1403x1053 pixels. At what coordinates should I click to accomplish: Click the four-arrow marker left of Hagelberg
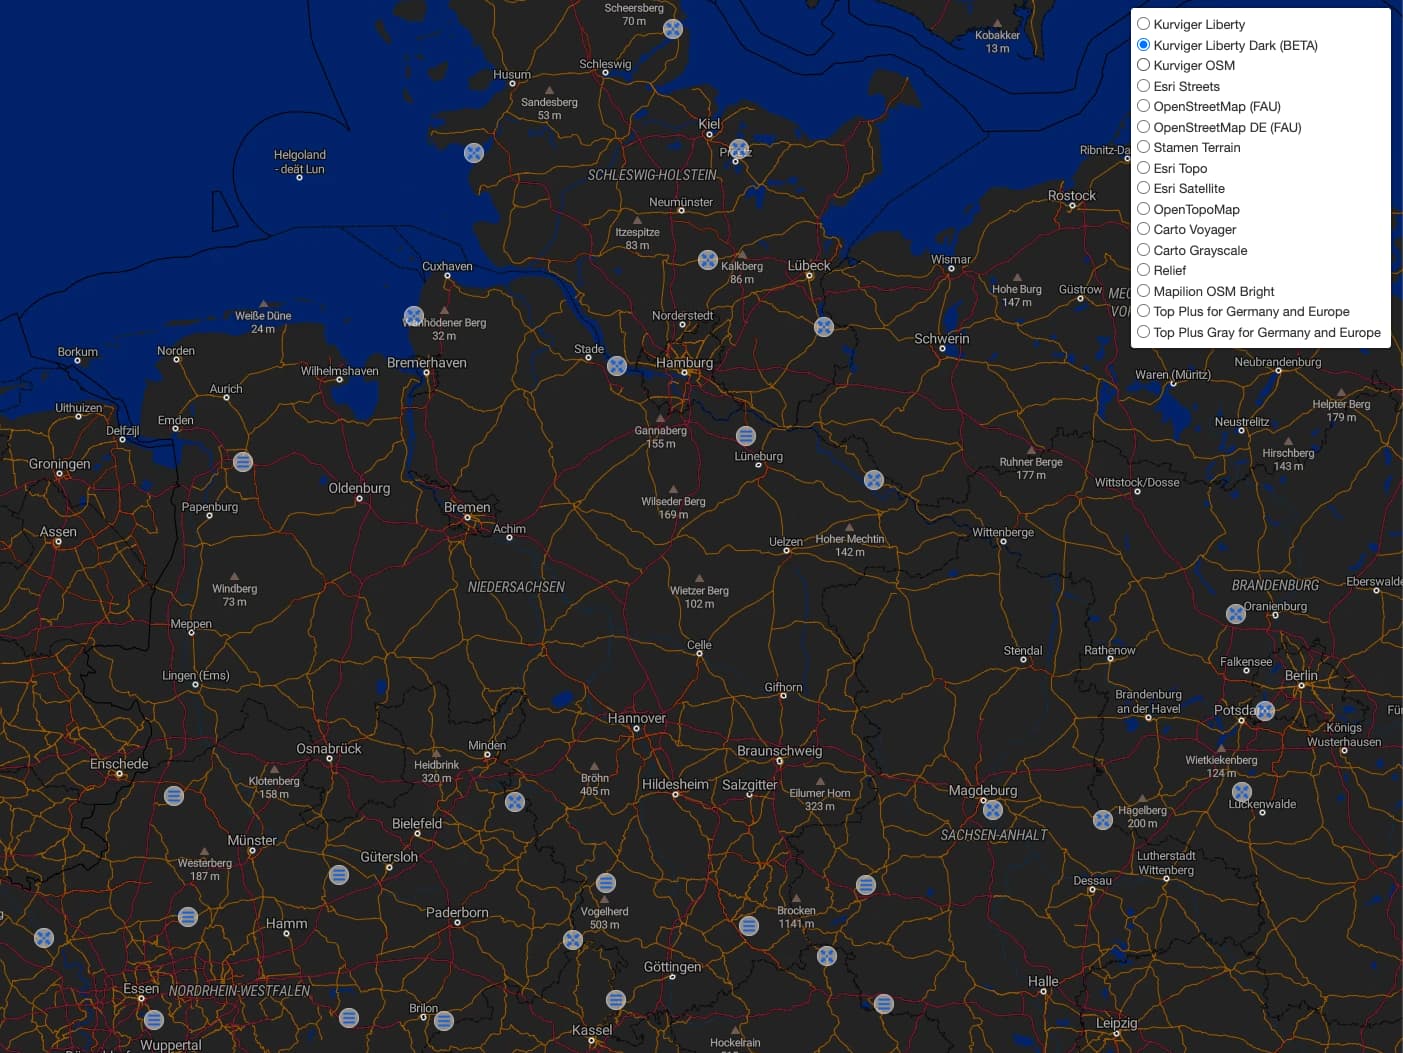pyautogui.click(x=1103, y=820)
